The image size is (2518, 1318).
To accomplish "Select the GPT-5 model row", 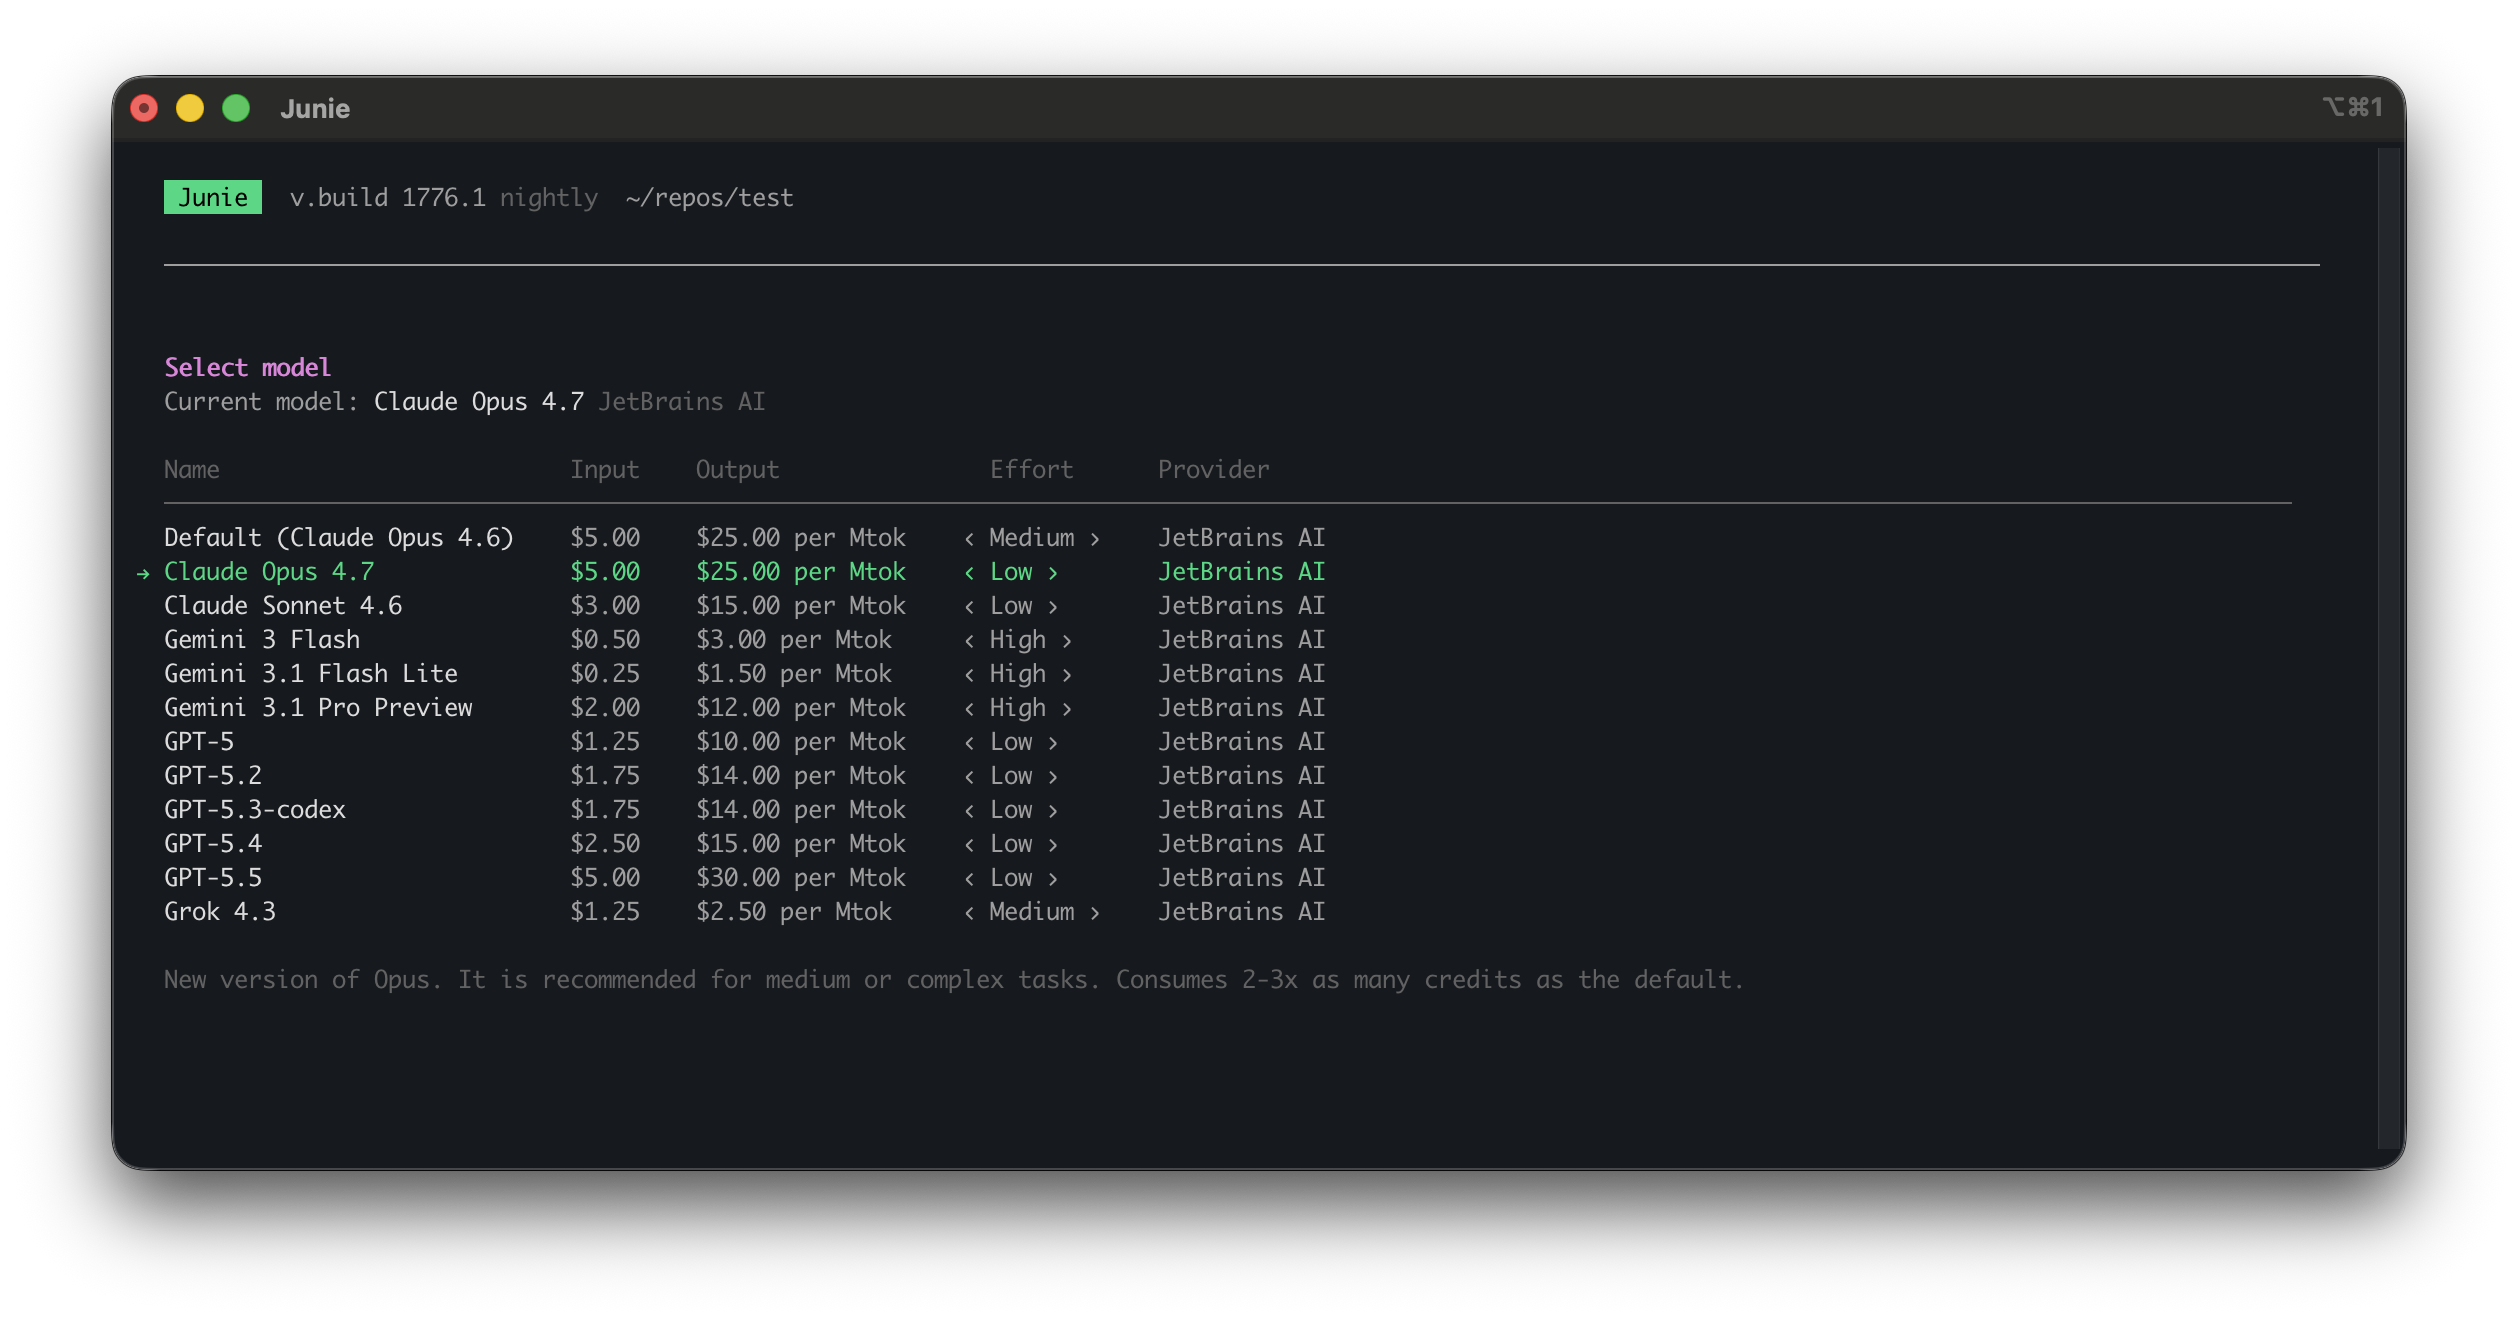I will pos(744,742).
